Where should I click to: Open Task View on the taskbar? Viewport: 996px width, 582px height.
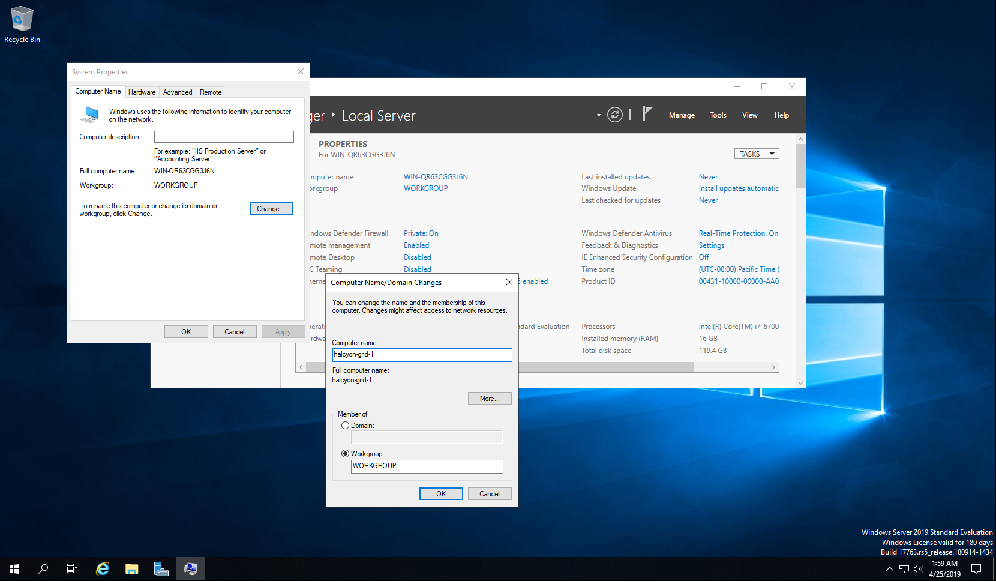click(72, 569)
